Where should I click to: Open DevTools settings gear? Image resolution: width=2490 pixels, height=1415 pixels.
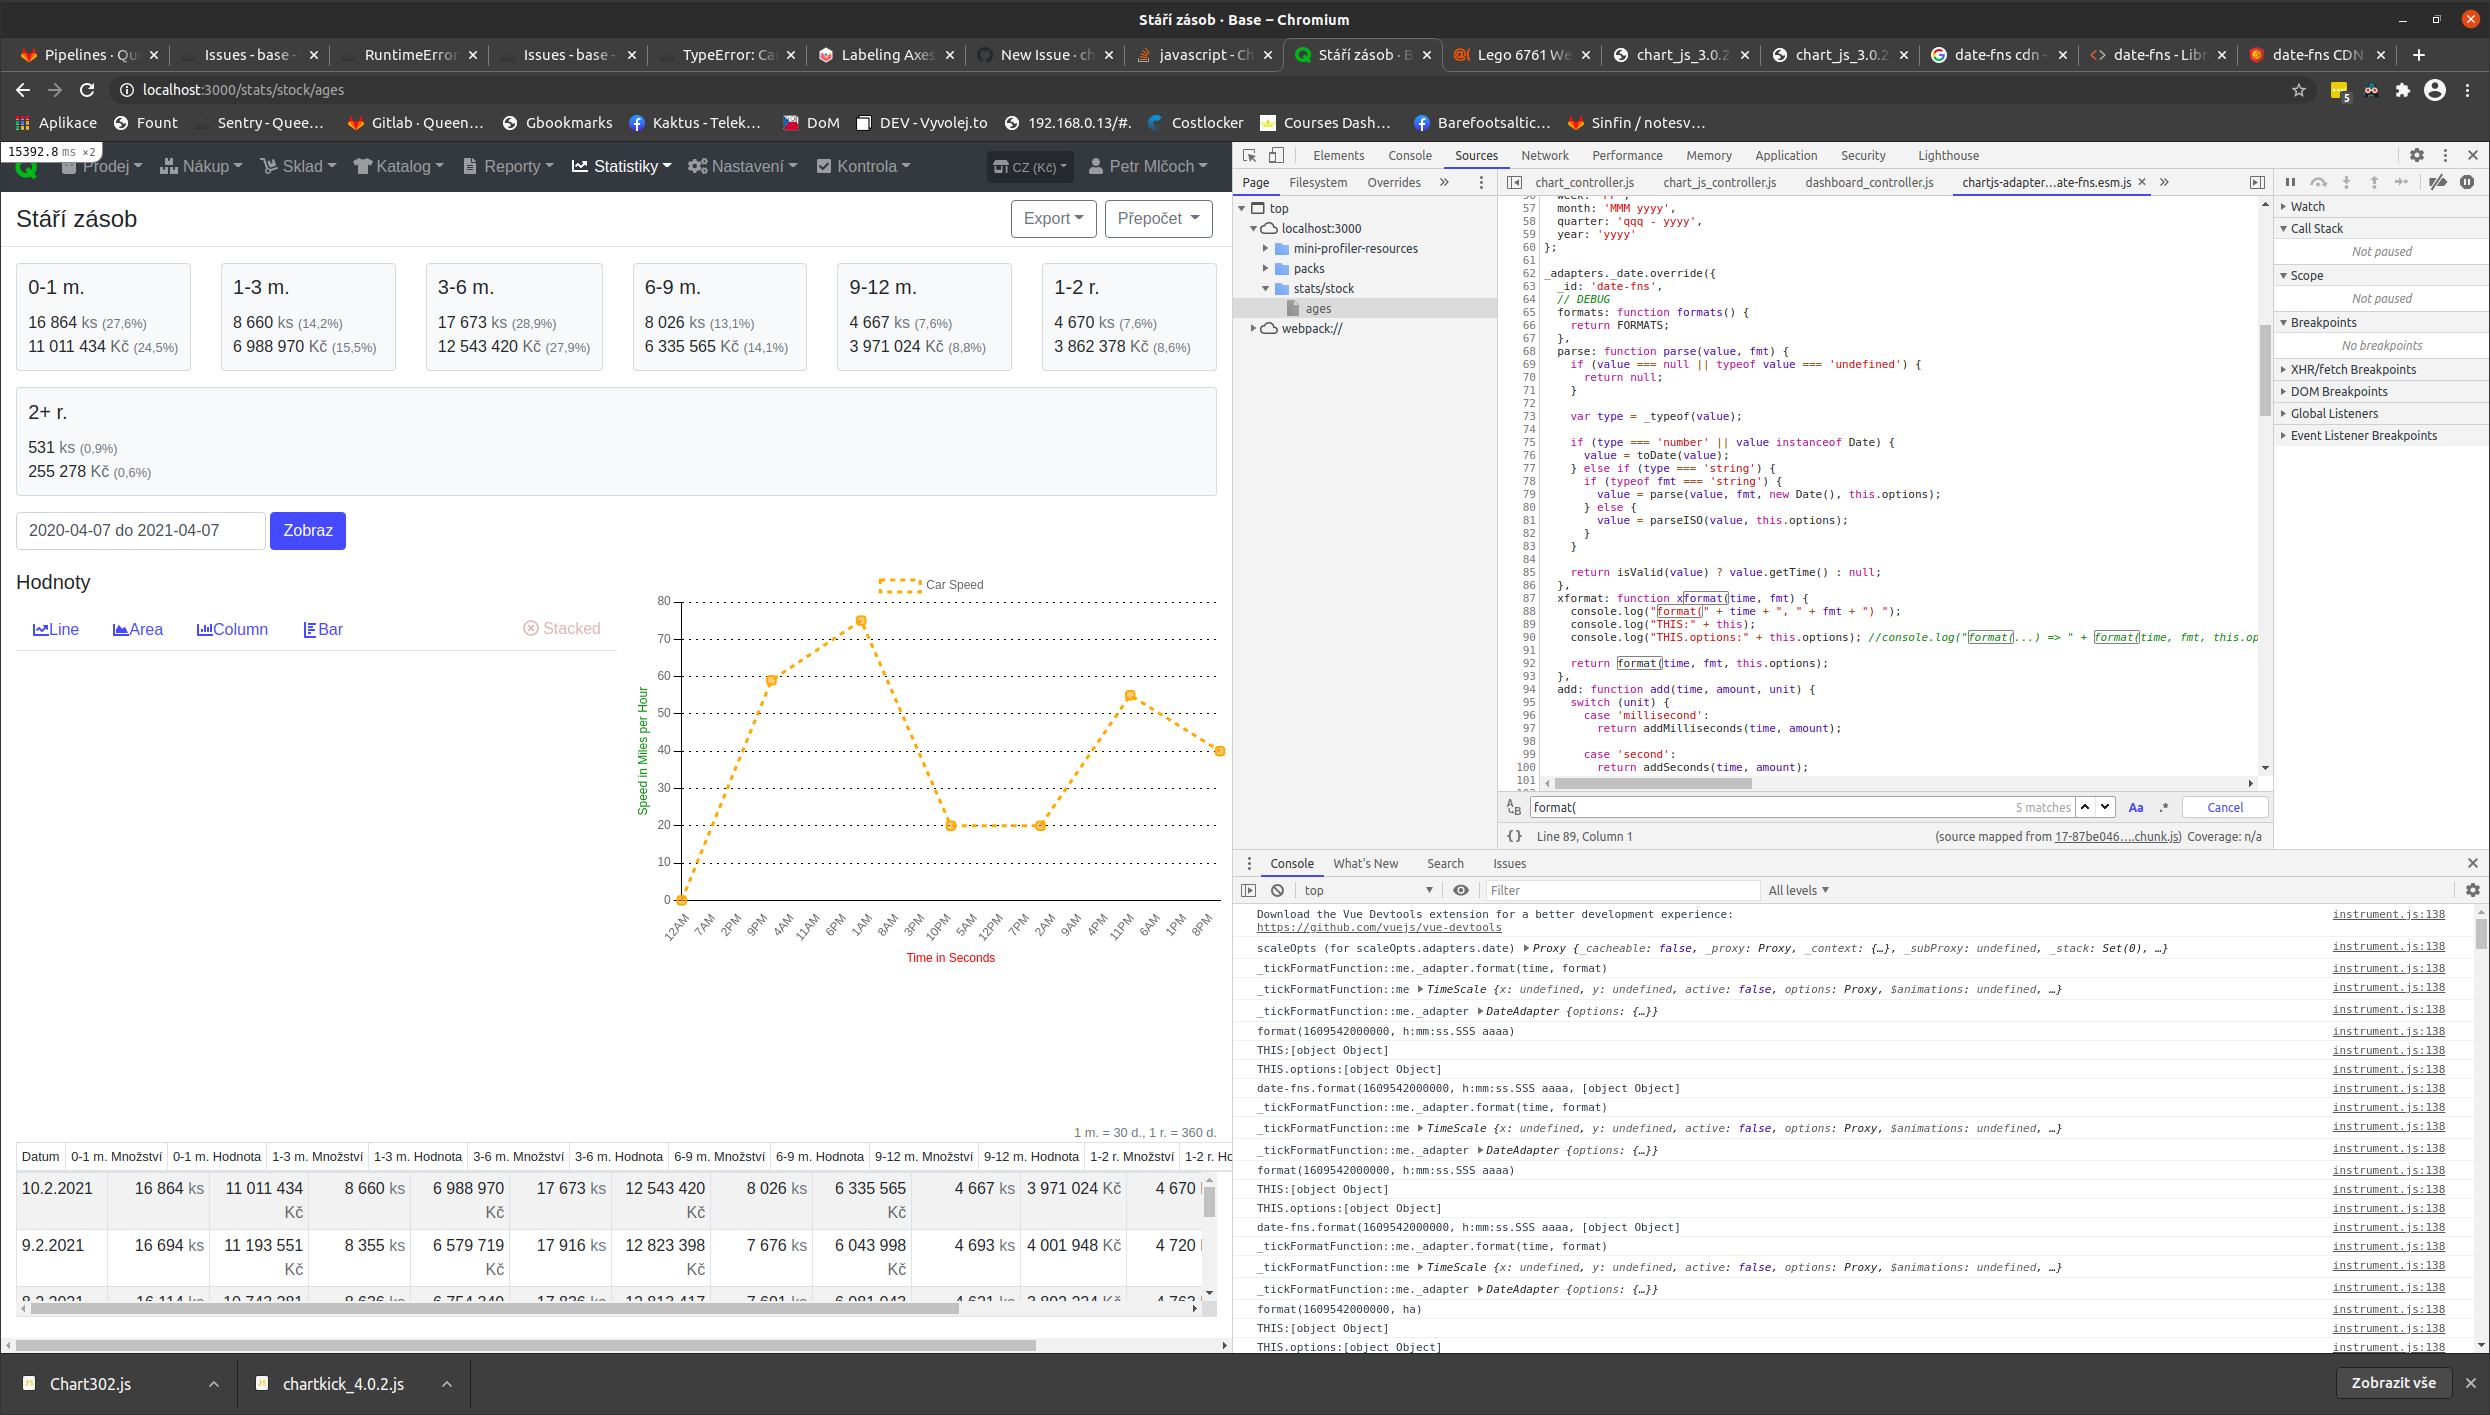click(x=2417, y=155)
